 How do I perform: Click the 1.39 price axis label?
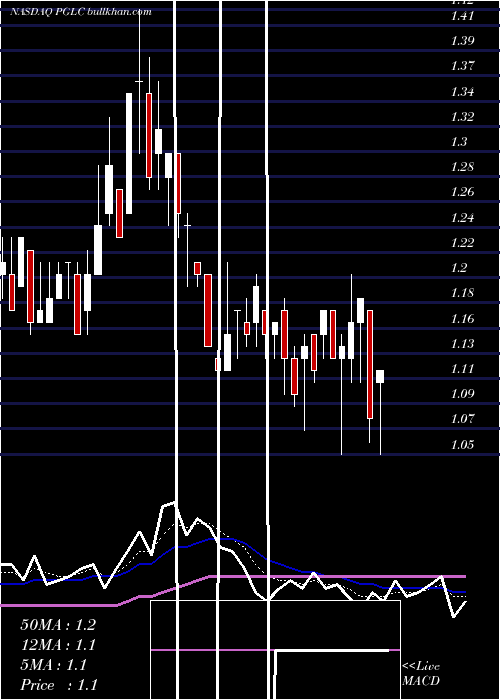[462, 41]
